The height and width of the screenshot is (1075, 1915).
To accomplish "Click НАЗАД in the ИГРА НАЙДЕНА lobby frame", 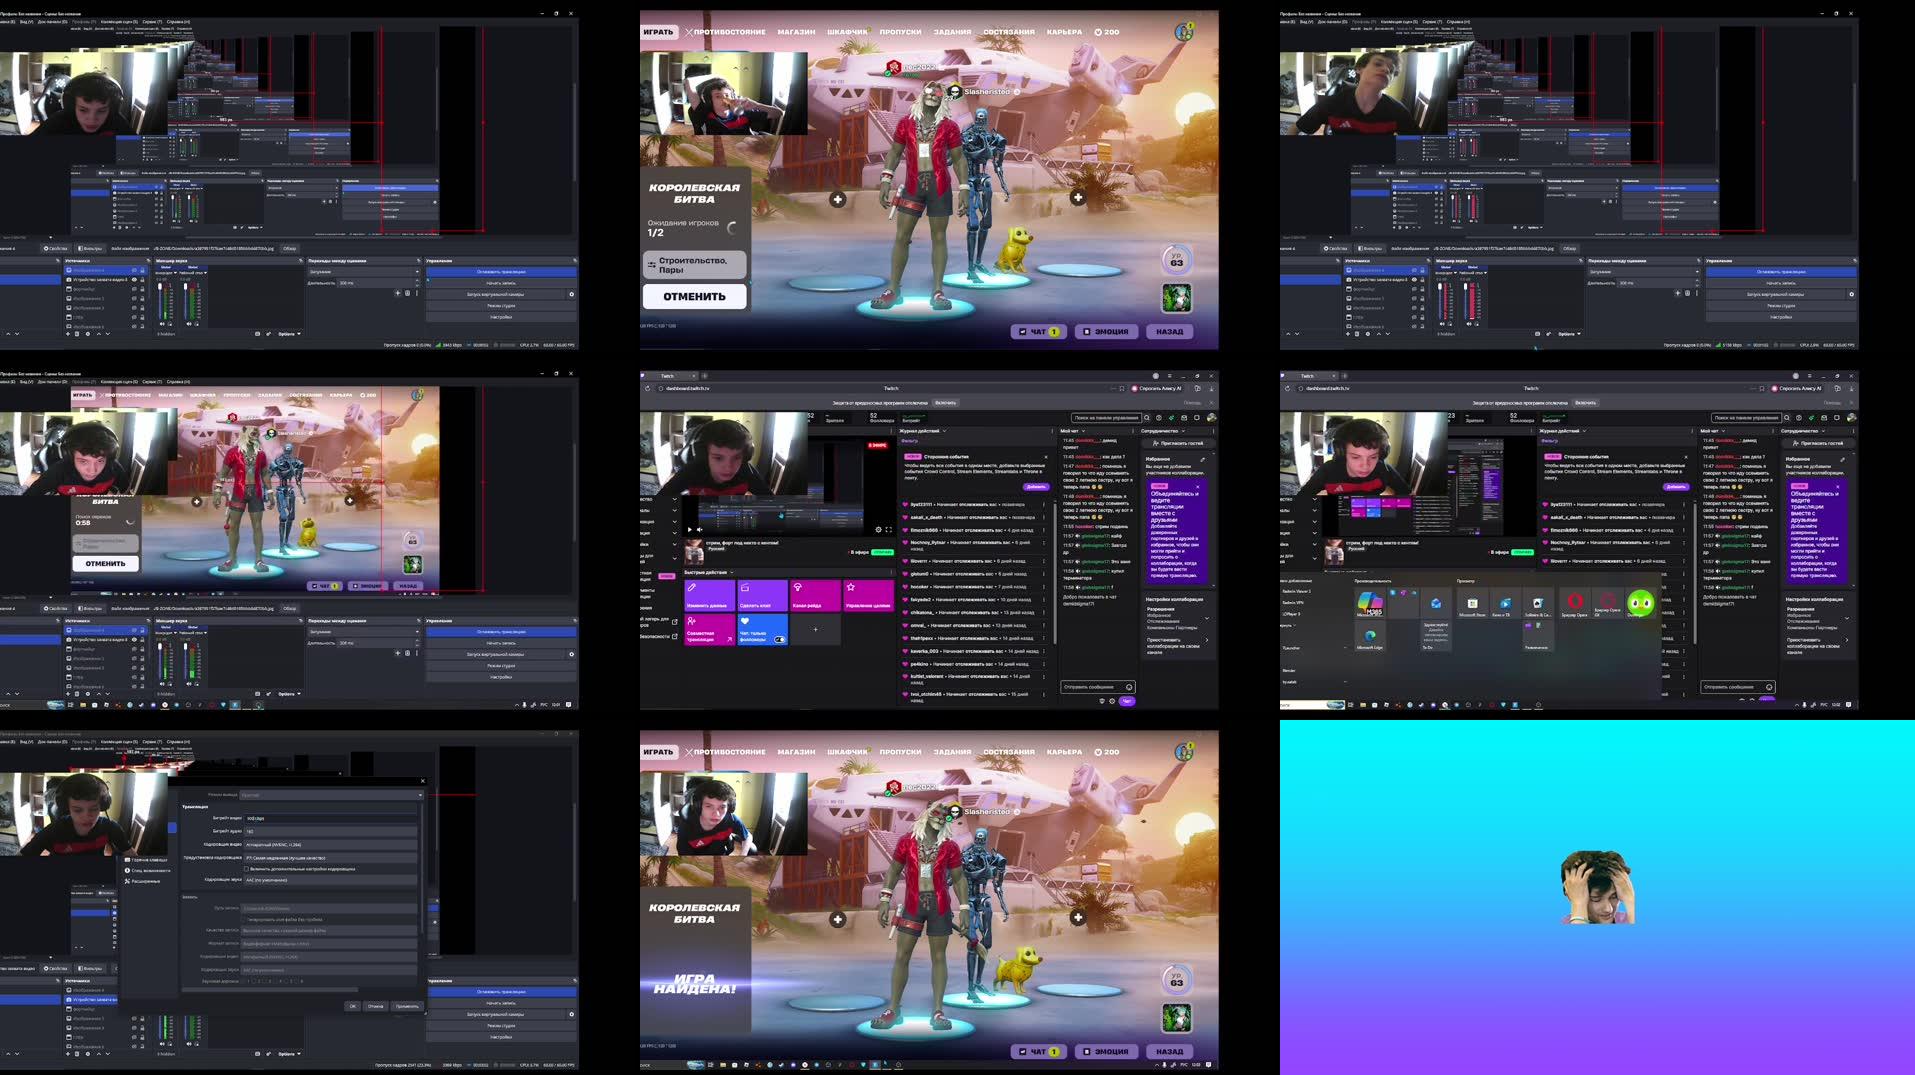I will click(1169, 1051).
